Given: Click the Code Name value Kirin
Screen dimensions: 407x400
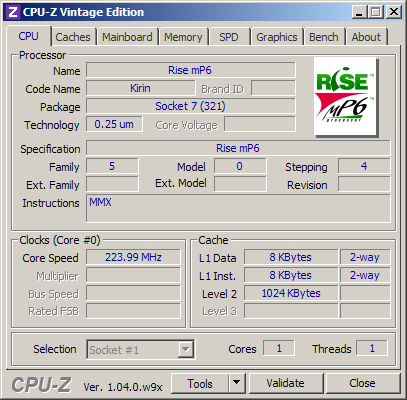Looking at the screenshot, I should coord(140,88).
